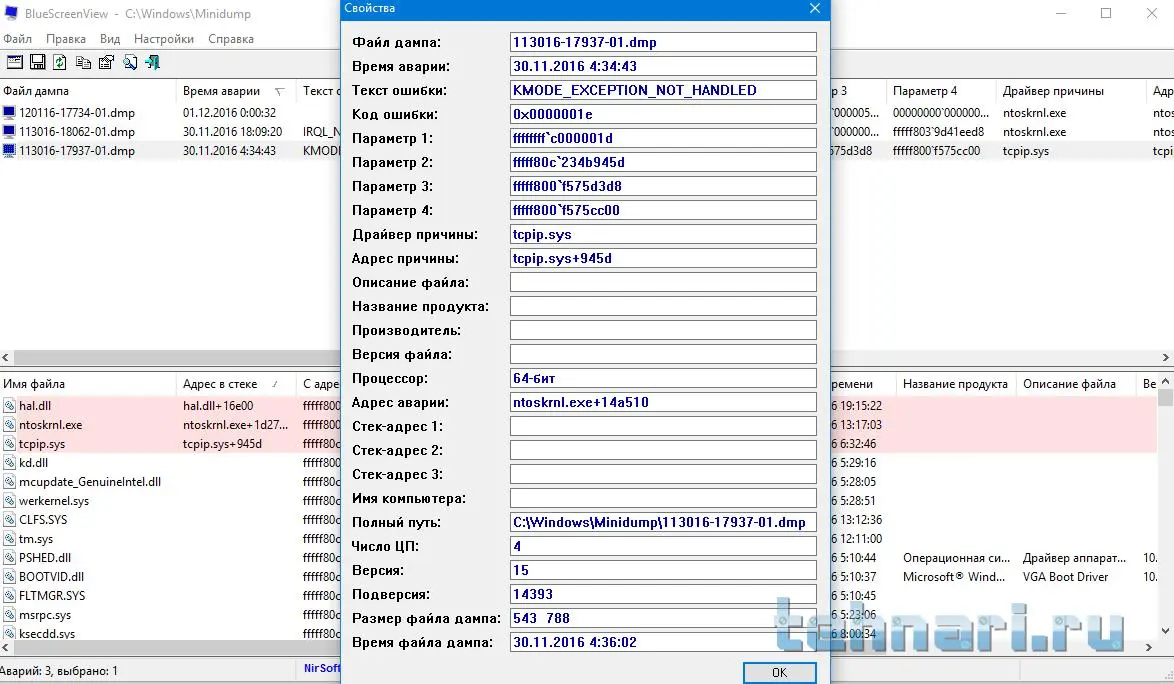Click the file icon next to ntoskrnl.exe row
The width and height of the screenshot is (1174, 684).
tap(9, 424)
